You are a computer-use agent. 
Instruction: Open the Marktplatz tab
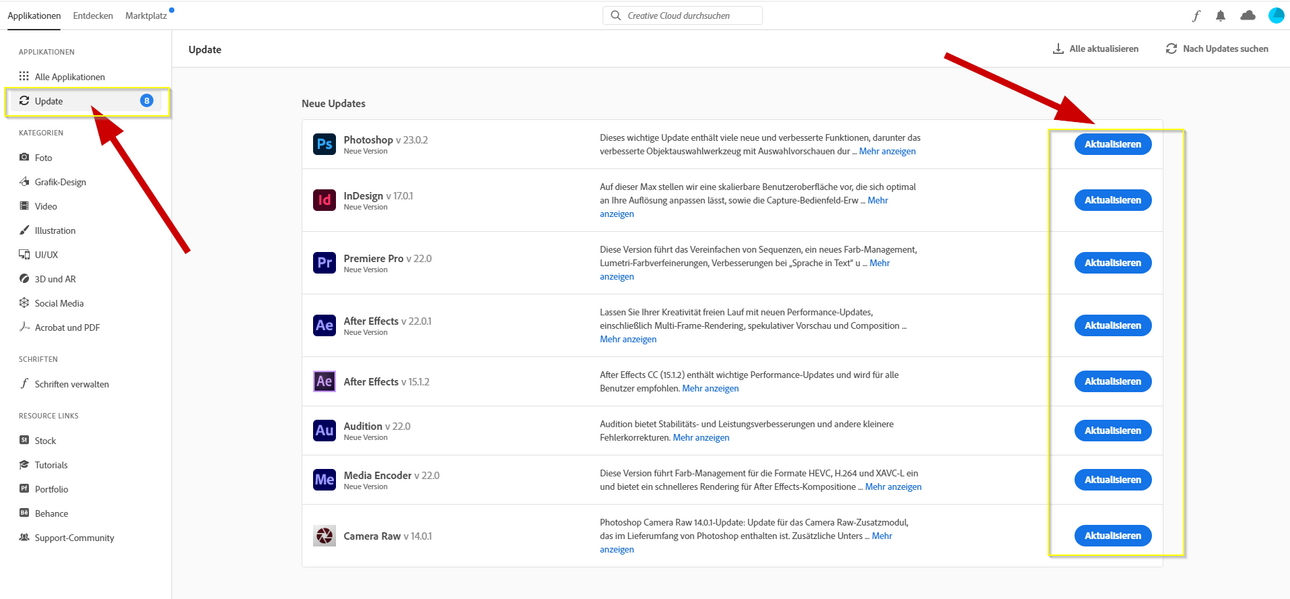click(146, 16)
